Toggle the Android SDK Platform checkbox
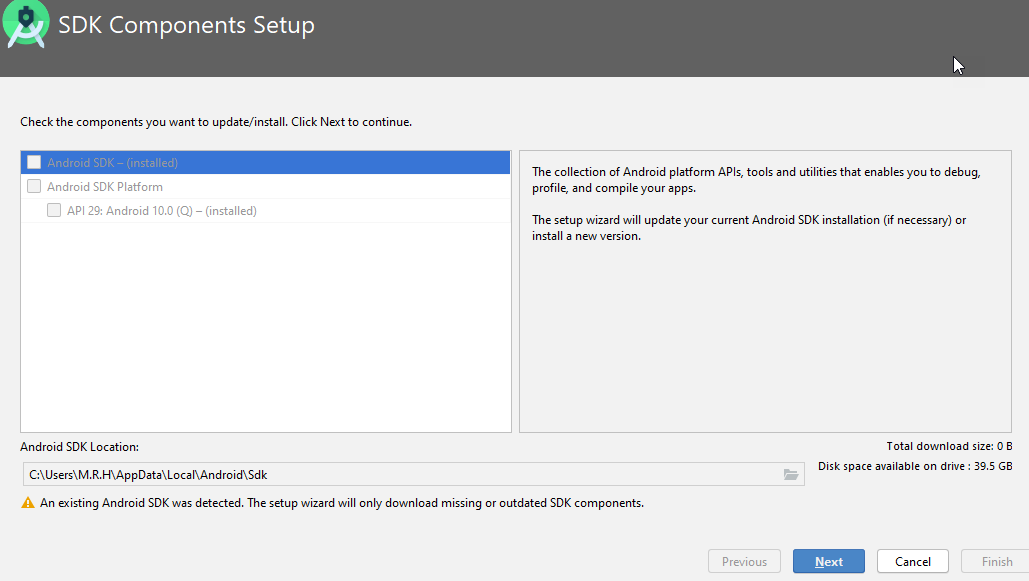 [34, 186]
